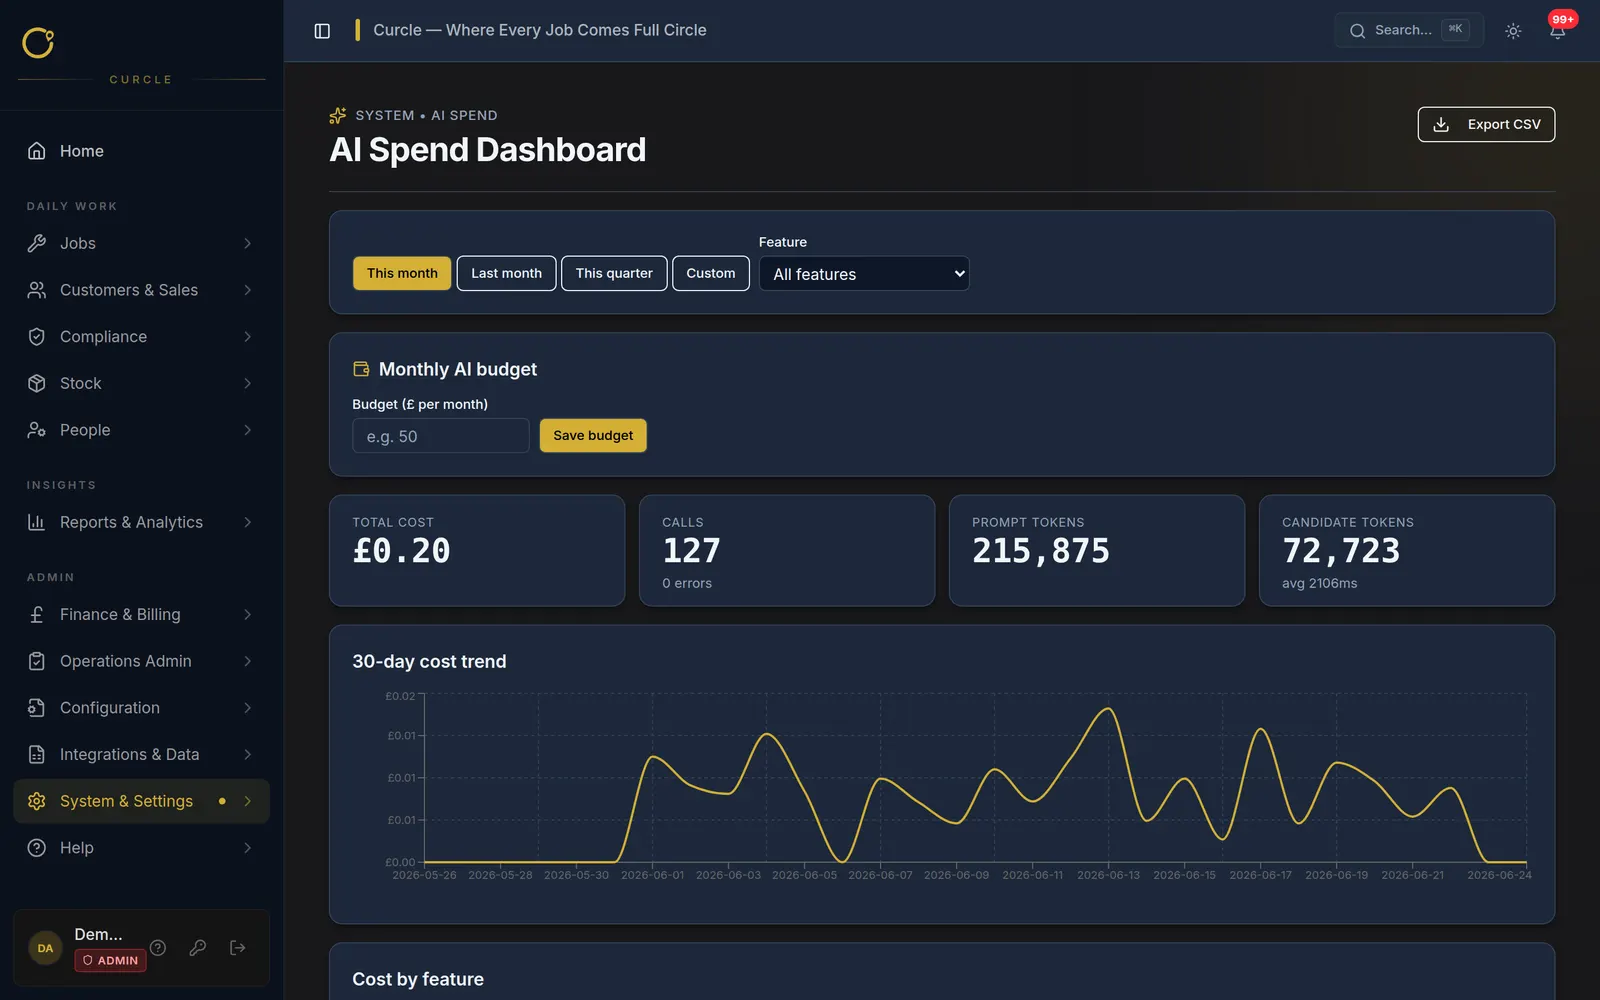Click the Reports & Analytics chart icon

coord(37,522)
